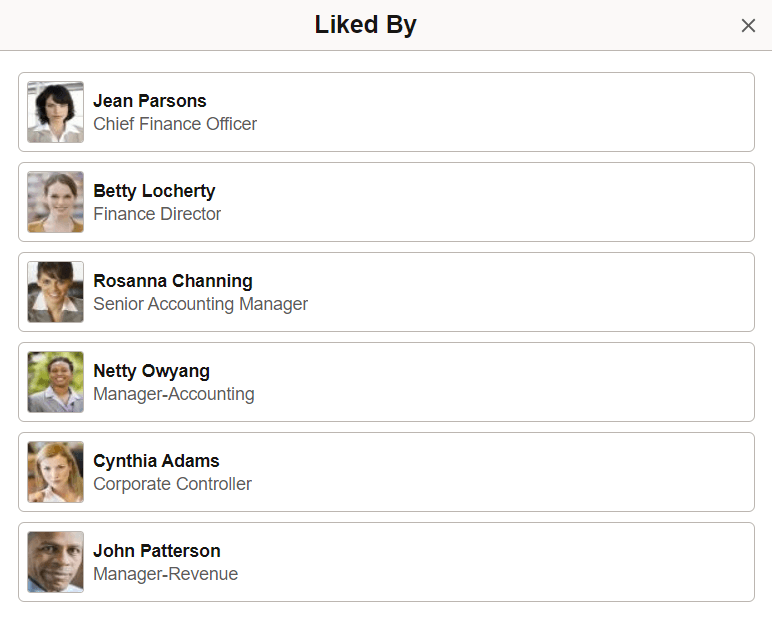Open Netty Owyang profile photo
The image size is (772, 631).
(56, 382)
